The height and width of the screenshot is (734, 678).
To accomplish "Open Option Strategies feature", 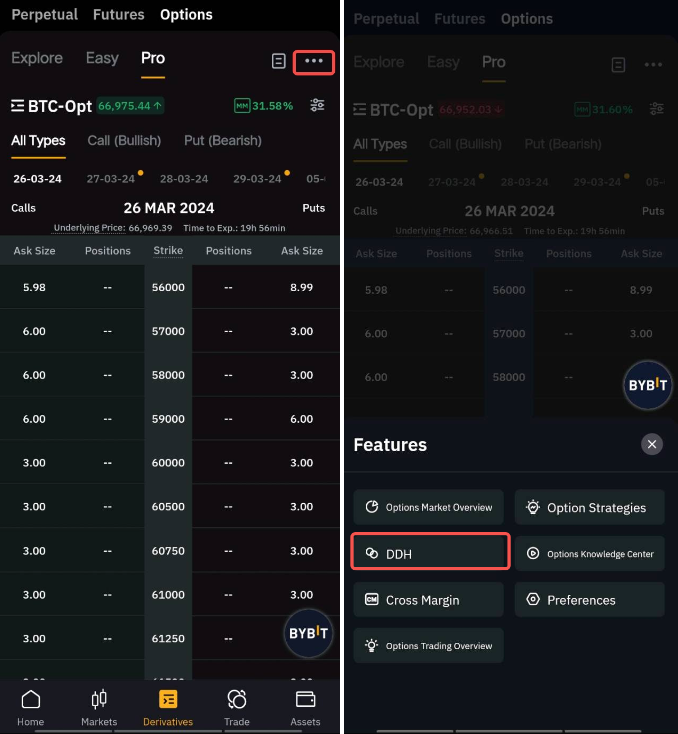I will point(589,507).
